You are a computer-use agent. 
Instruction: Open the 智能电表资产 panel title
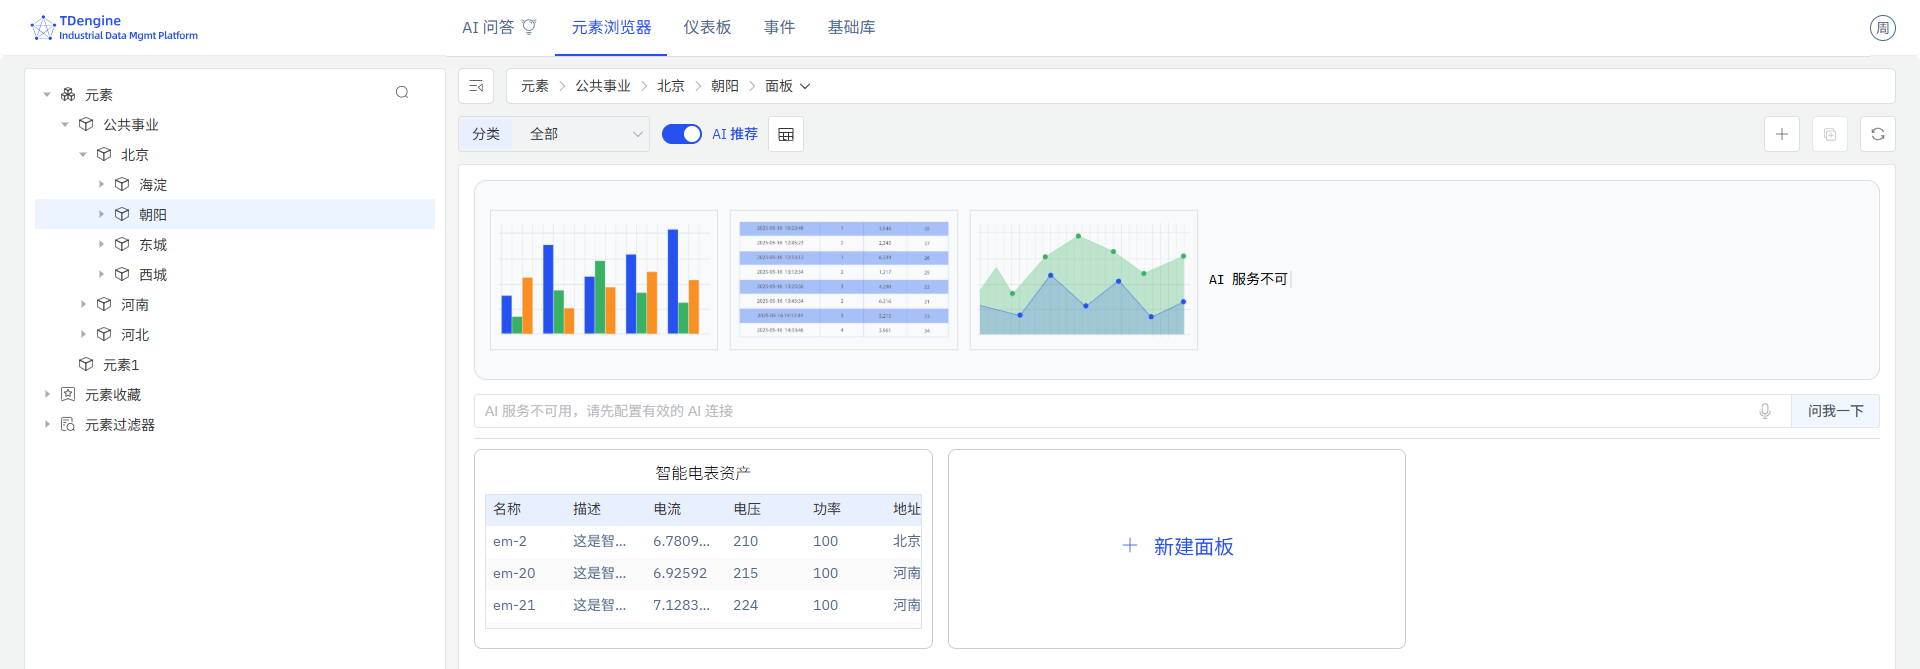[703, 473]
